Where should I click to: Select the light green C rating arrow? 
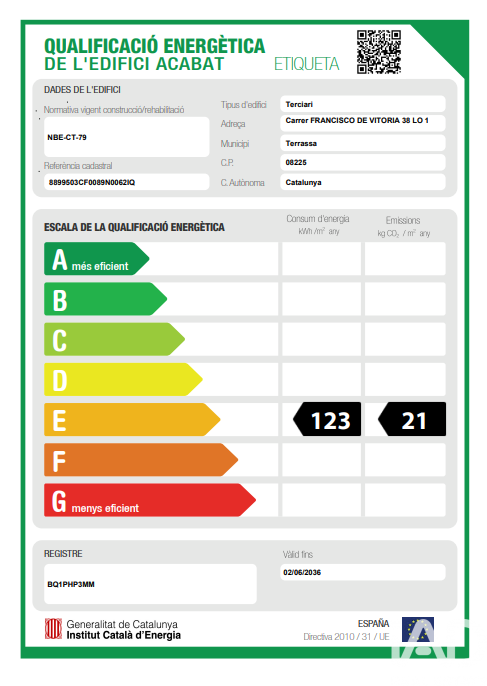coord(114,339)
